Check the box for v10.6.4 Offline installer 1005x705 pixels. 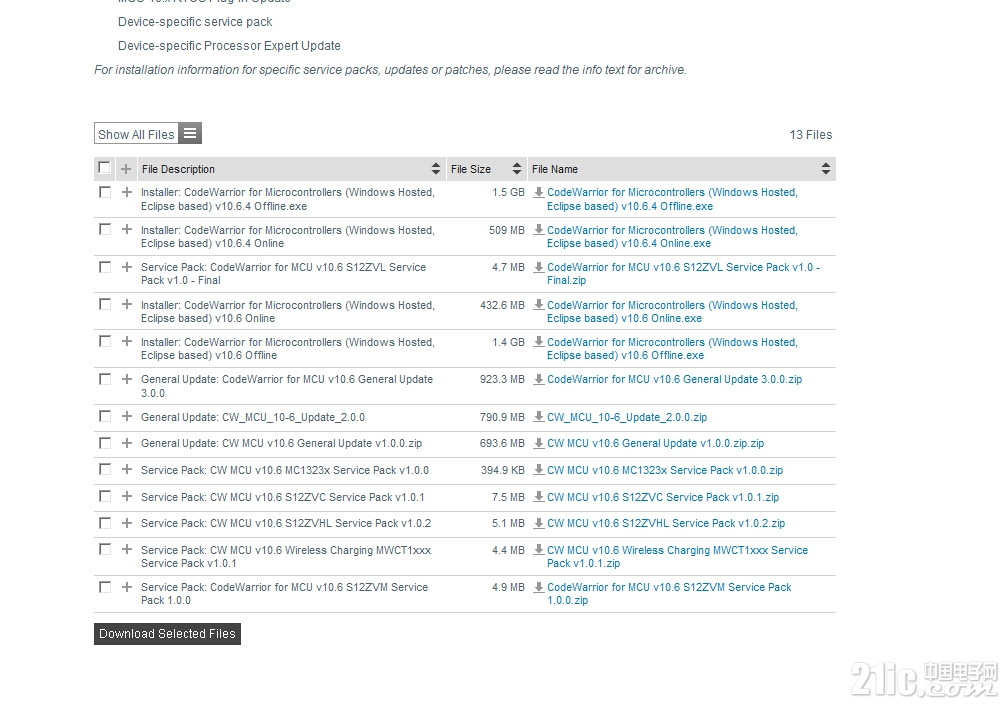coord(105,192)
